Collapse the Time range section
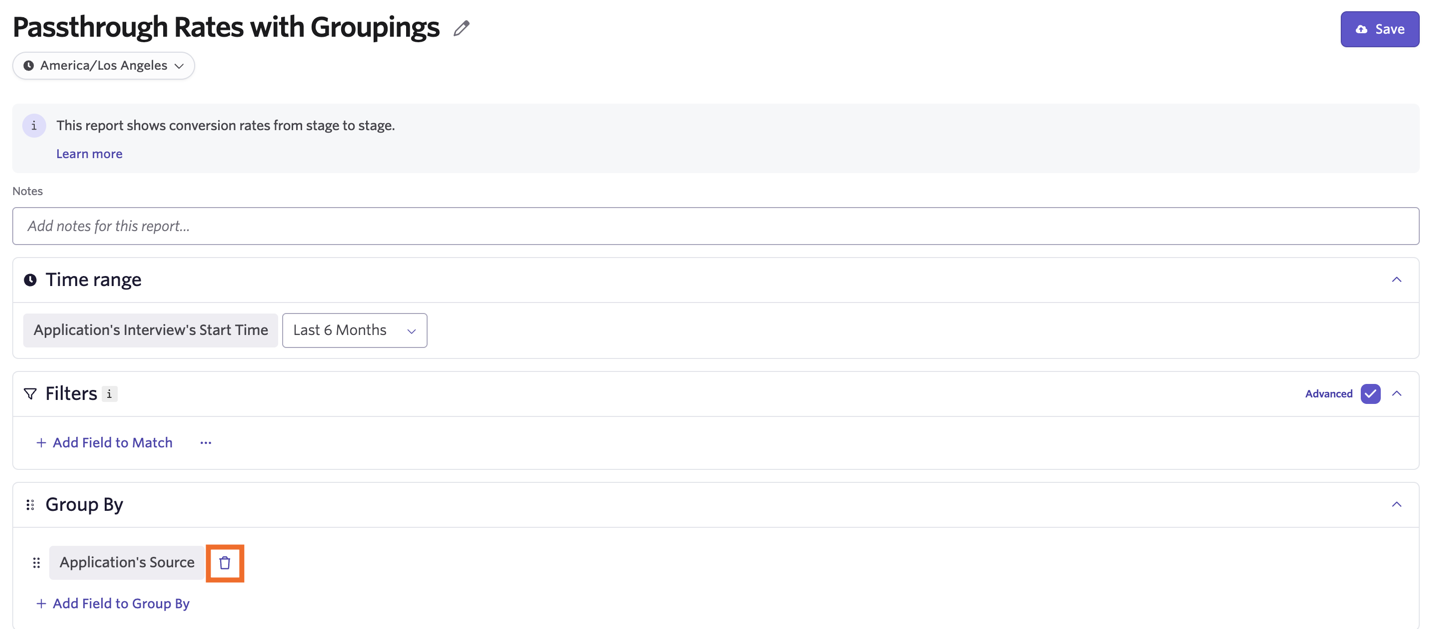The width and height of the screenshot is (1433, 629). [x=1397, y=280]
